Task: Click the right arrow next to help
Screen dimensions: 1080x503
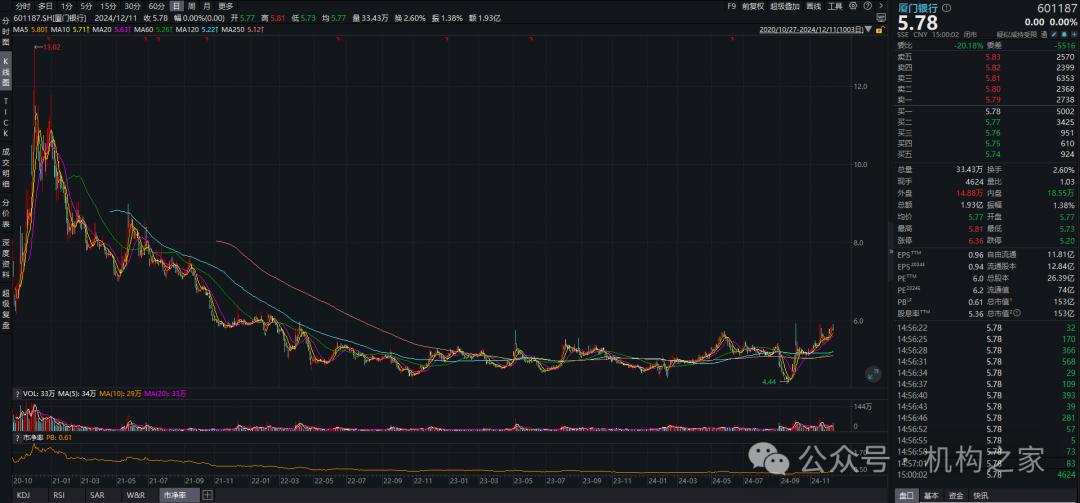Action: [x=881, y=6]
